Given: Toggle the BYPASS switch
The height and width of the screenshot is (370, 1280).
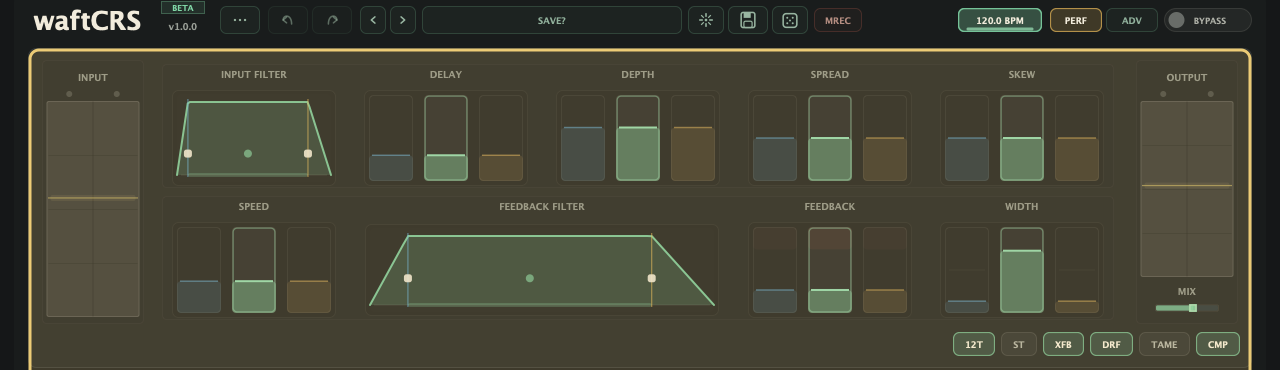Looking at the screenshot, I should (1208, 20).
